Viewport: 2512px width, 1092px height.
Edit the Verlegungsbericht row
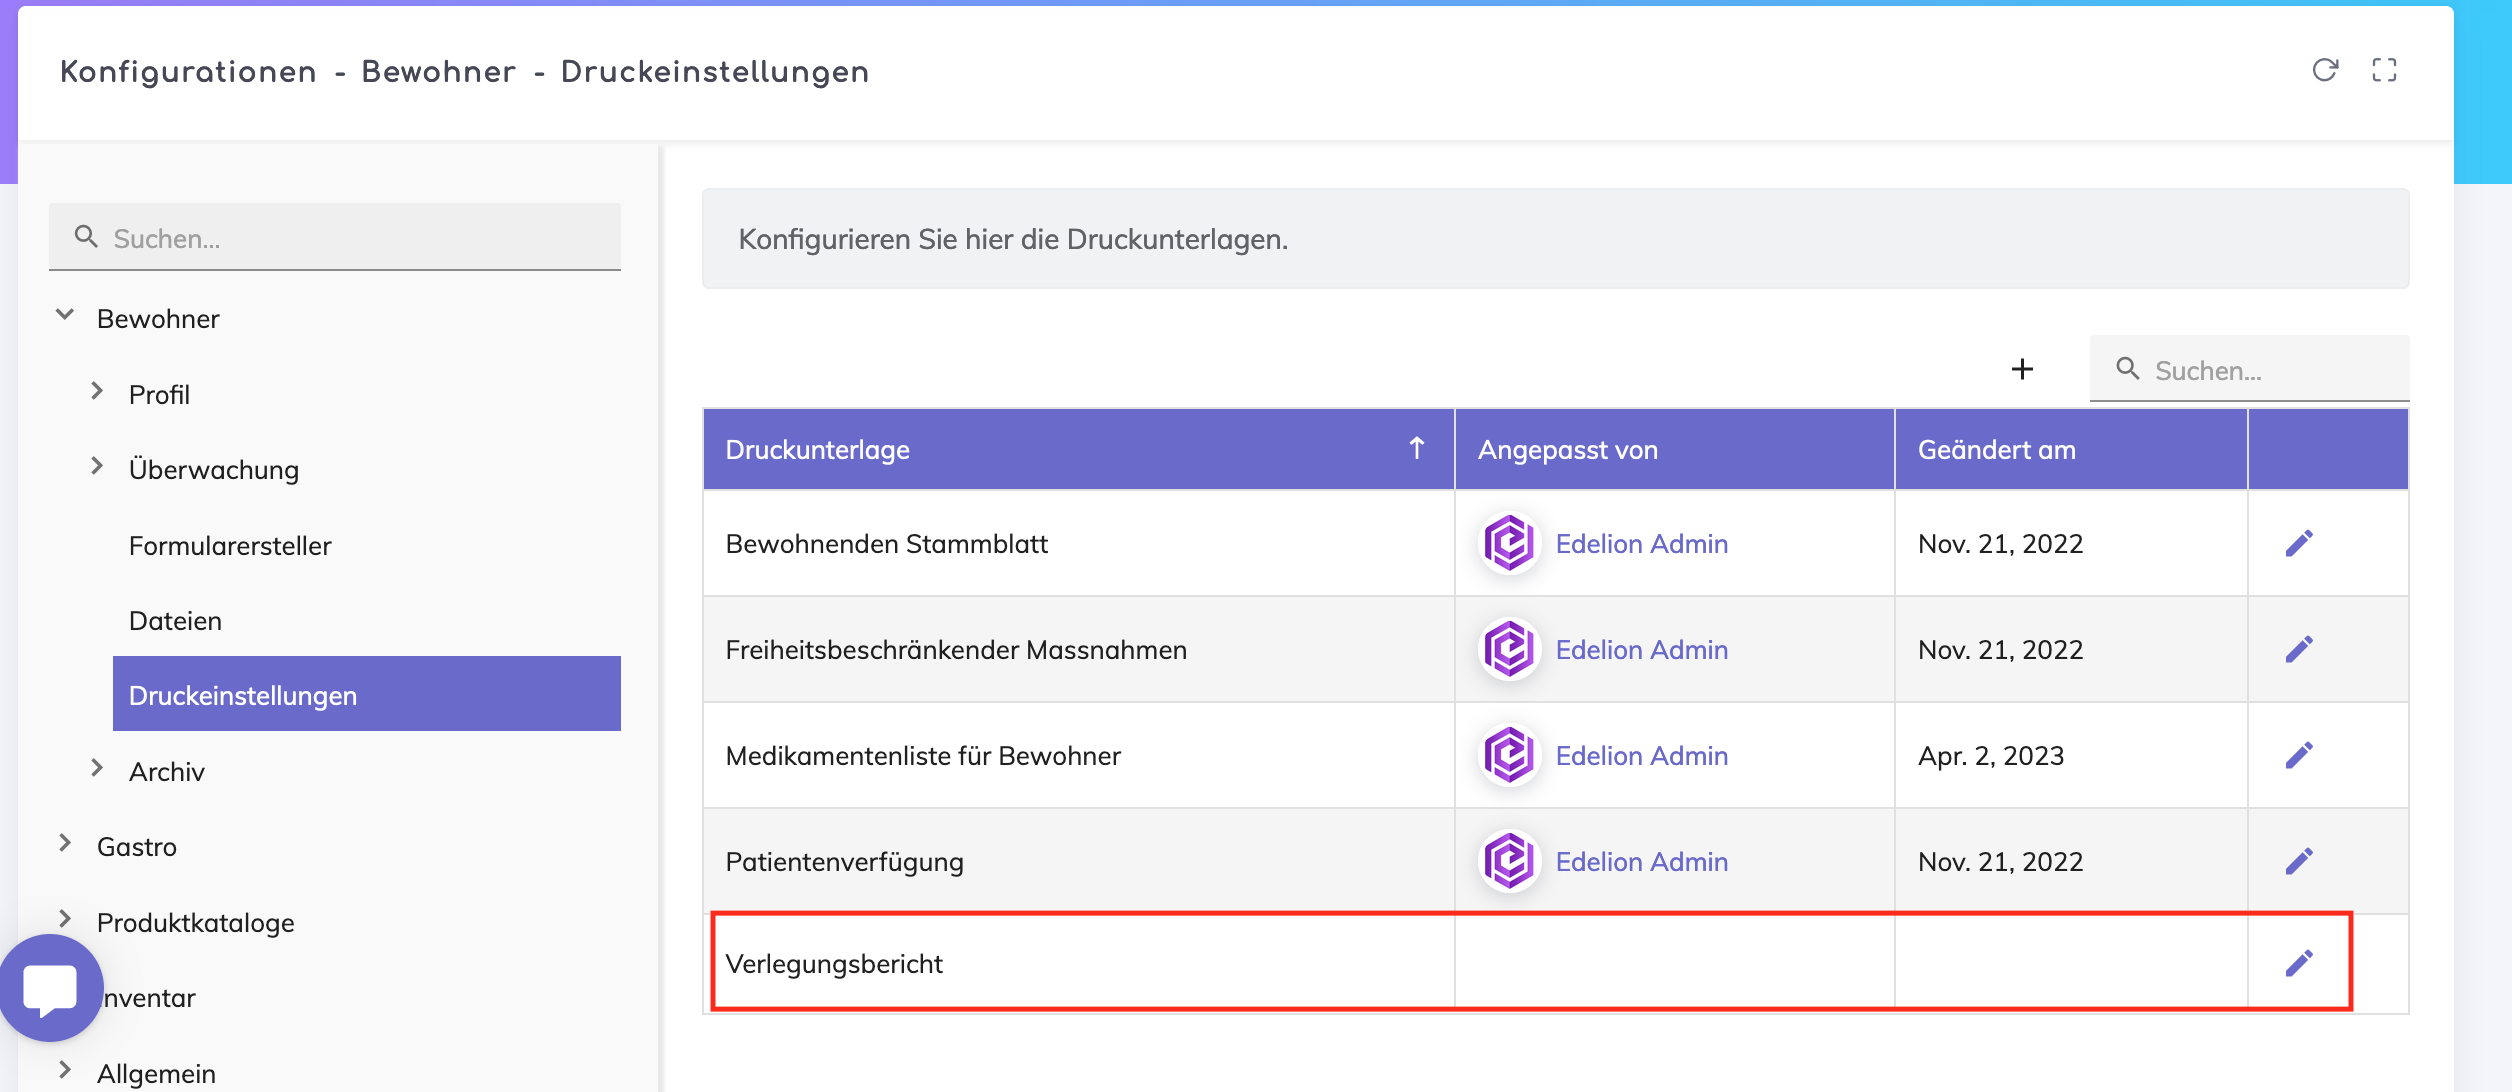coord(2299,963)
